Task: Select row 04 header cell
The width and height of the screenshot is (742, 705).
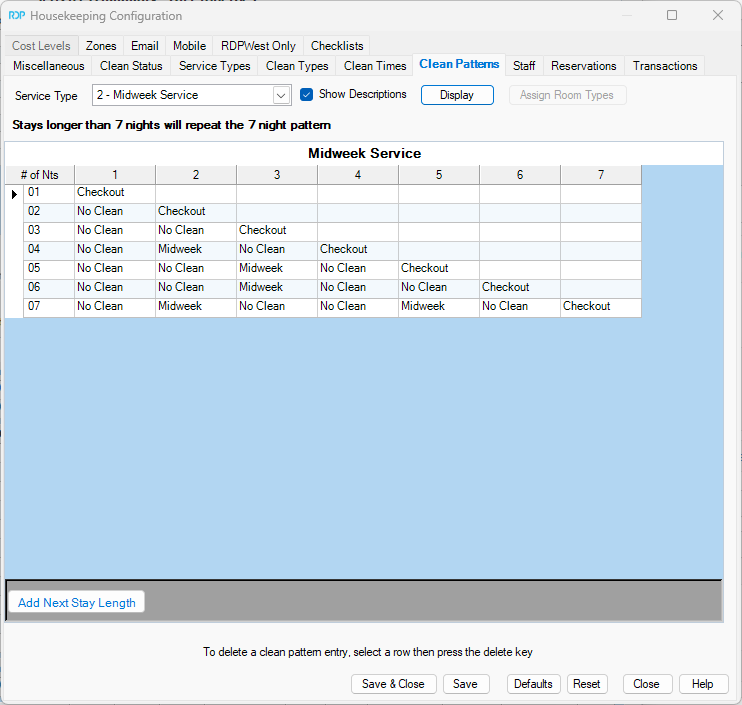Action: point(49,251)
